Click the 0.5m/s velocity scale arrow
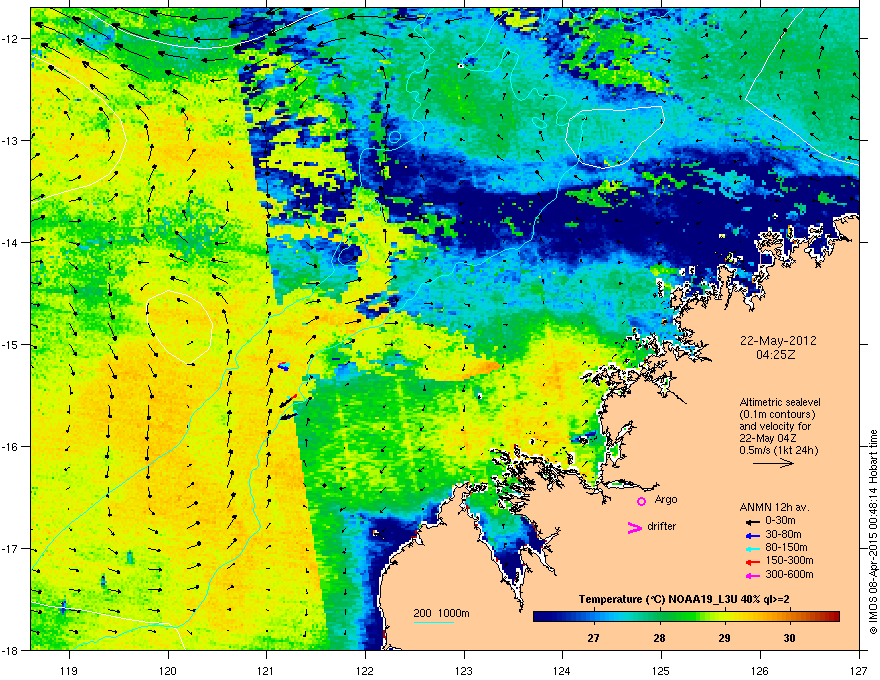This screenshot has width=880, height=680. [x=773, y=463]
